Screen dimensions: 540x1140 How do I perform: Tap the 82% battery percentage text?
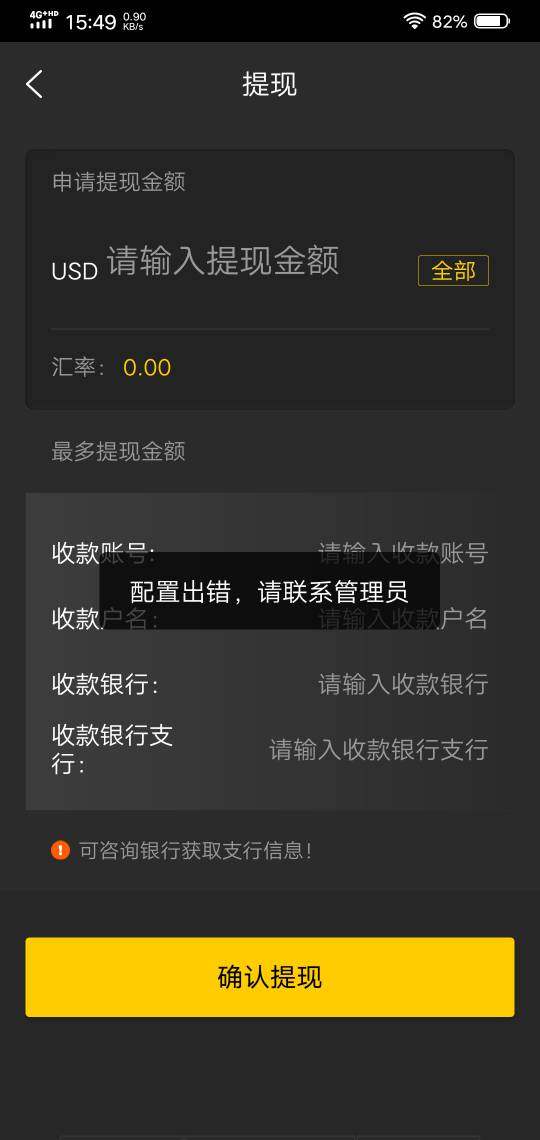tap(449, 22)
